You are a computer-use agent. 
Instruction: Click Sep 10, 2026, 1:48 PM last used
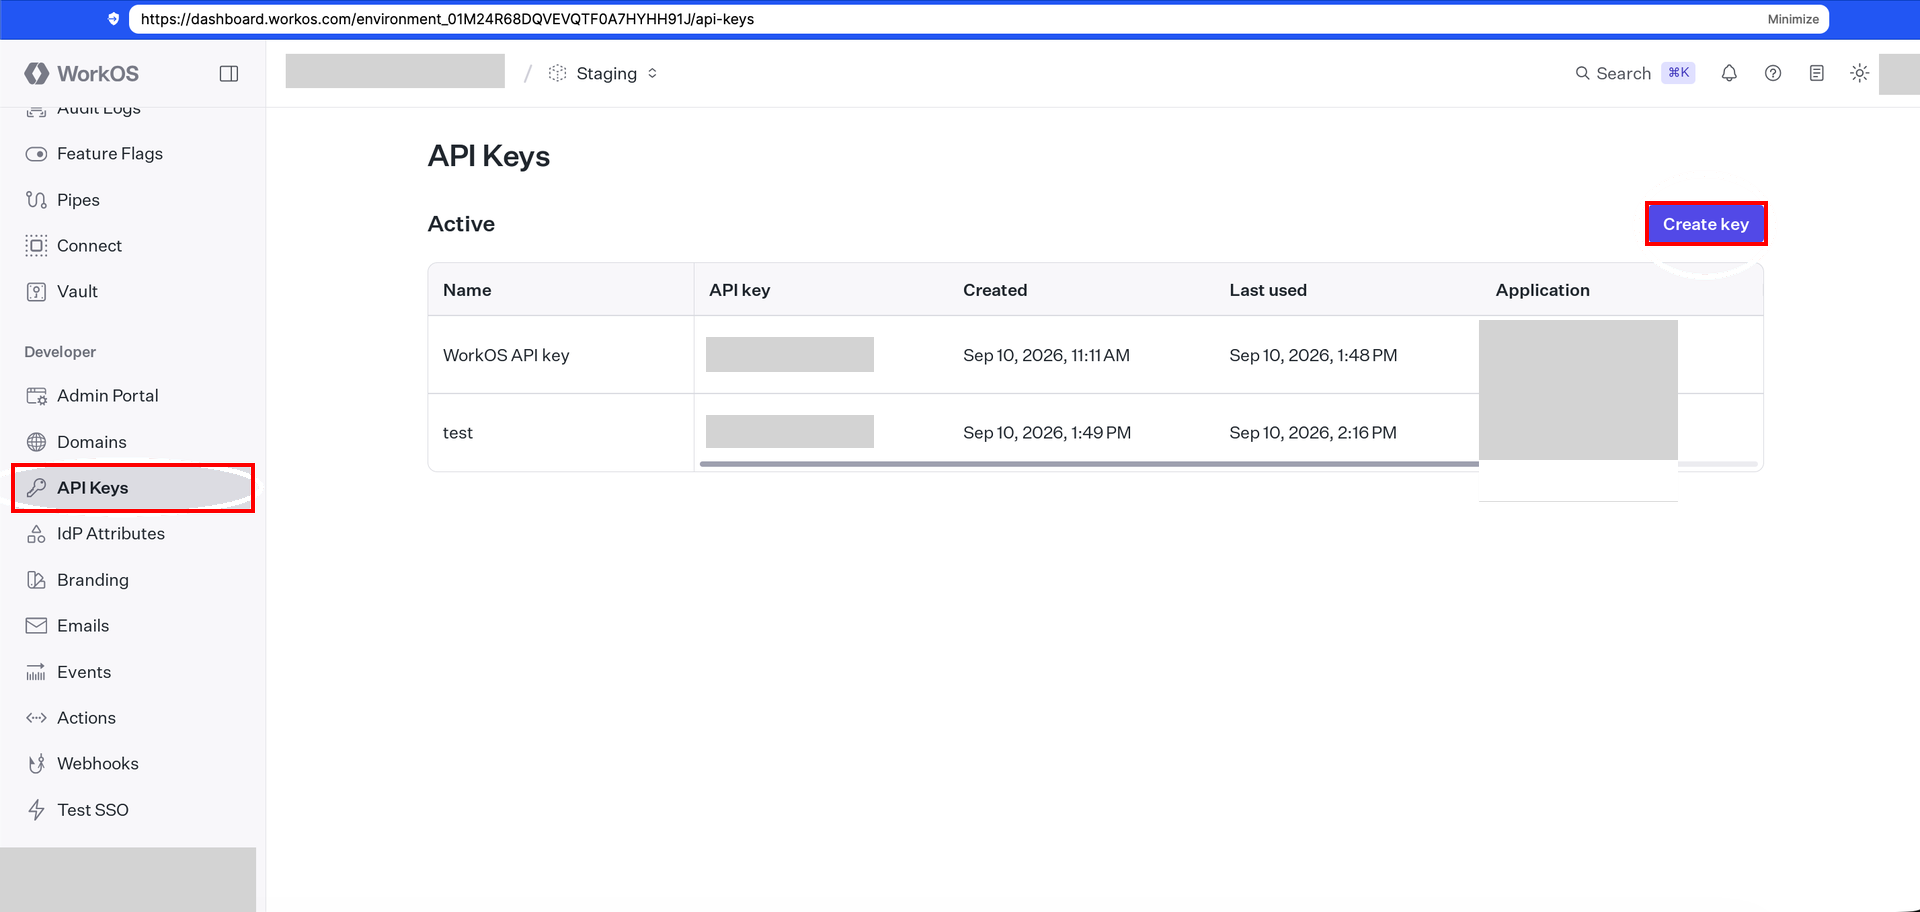coord(1313,355)
